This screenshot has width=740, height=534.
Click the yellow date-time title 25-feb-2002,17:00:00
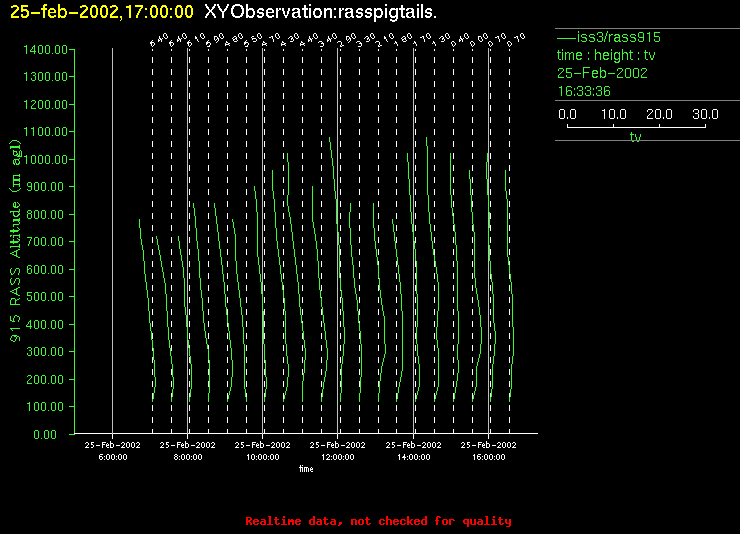(x=102, y=11)
